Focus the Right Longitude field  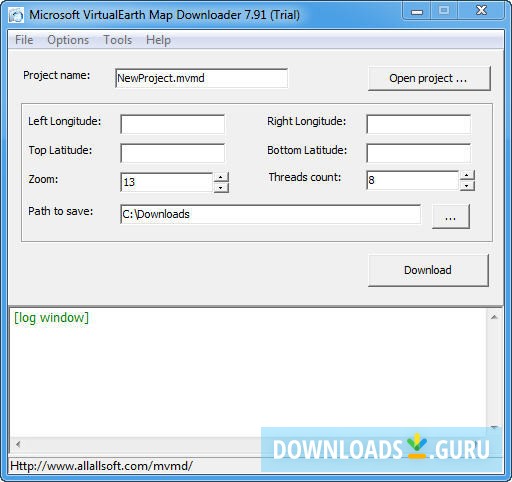418,124
